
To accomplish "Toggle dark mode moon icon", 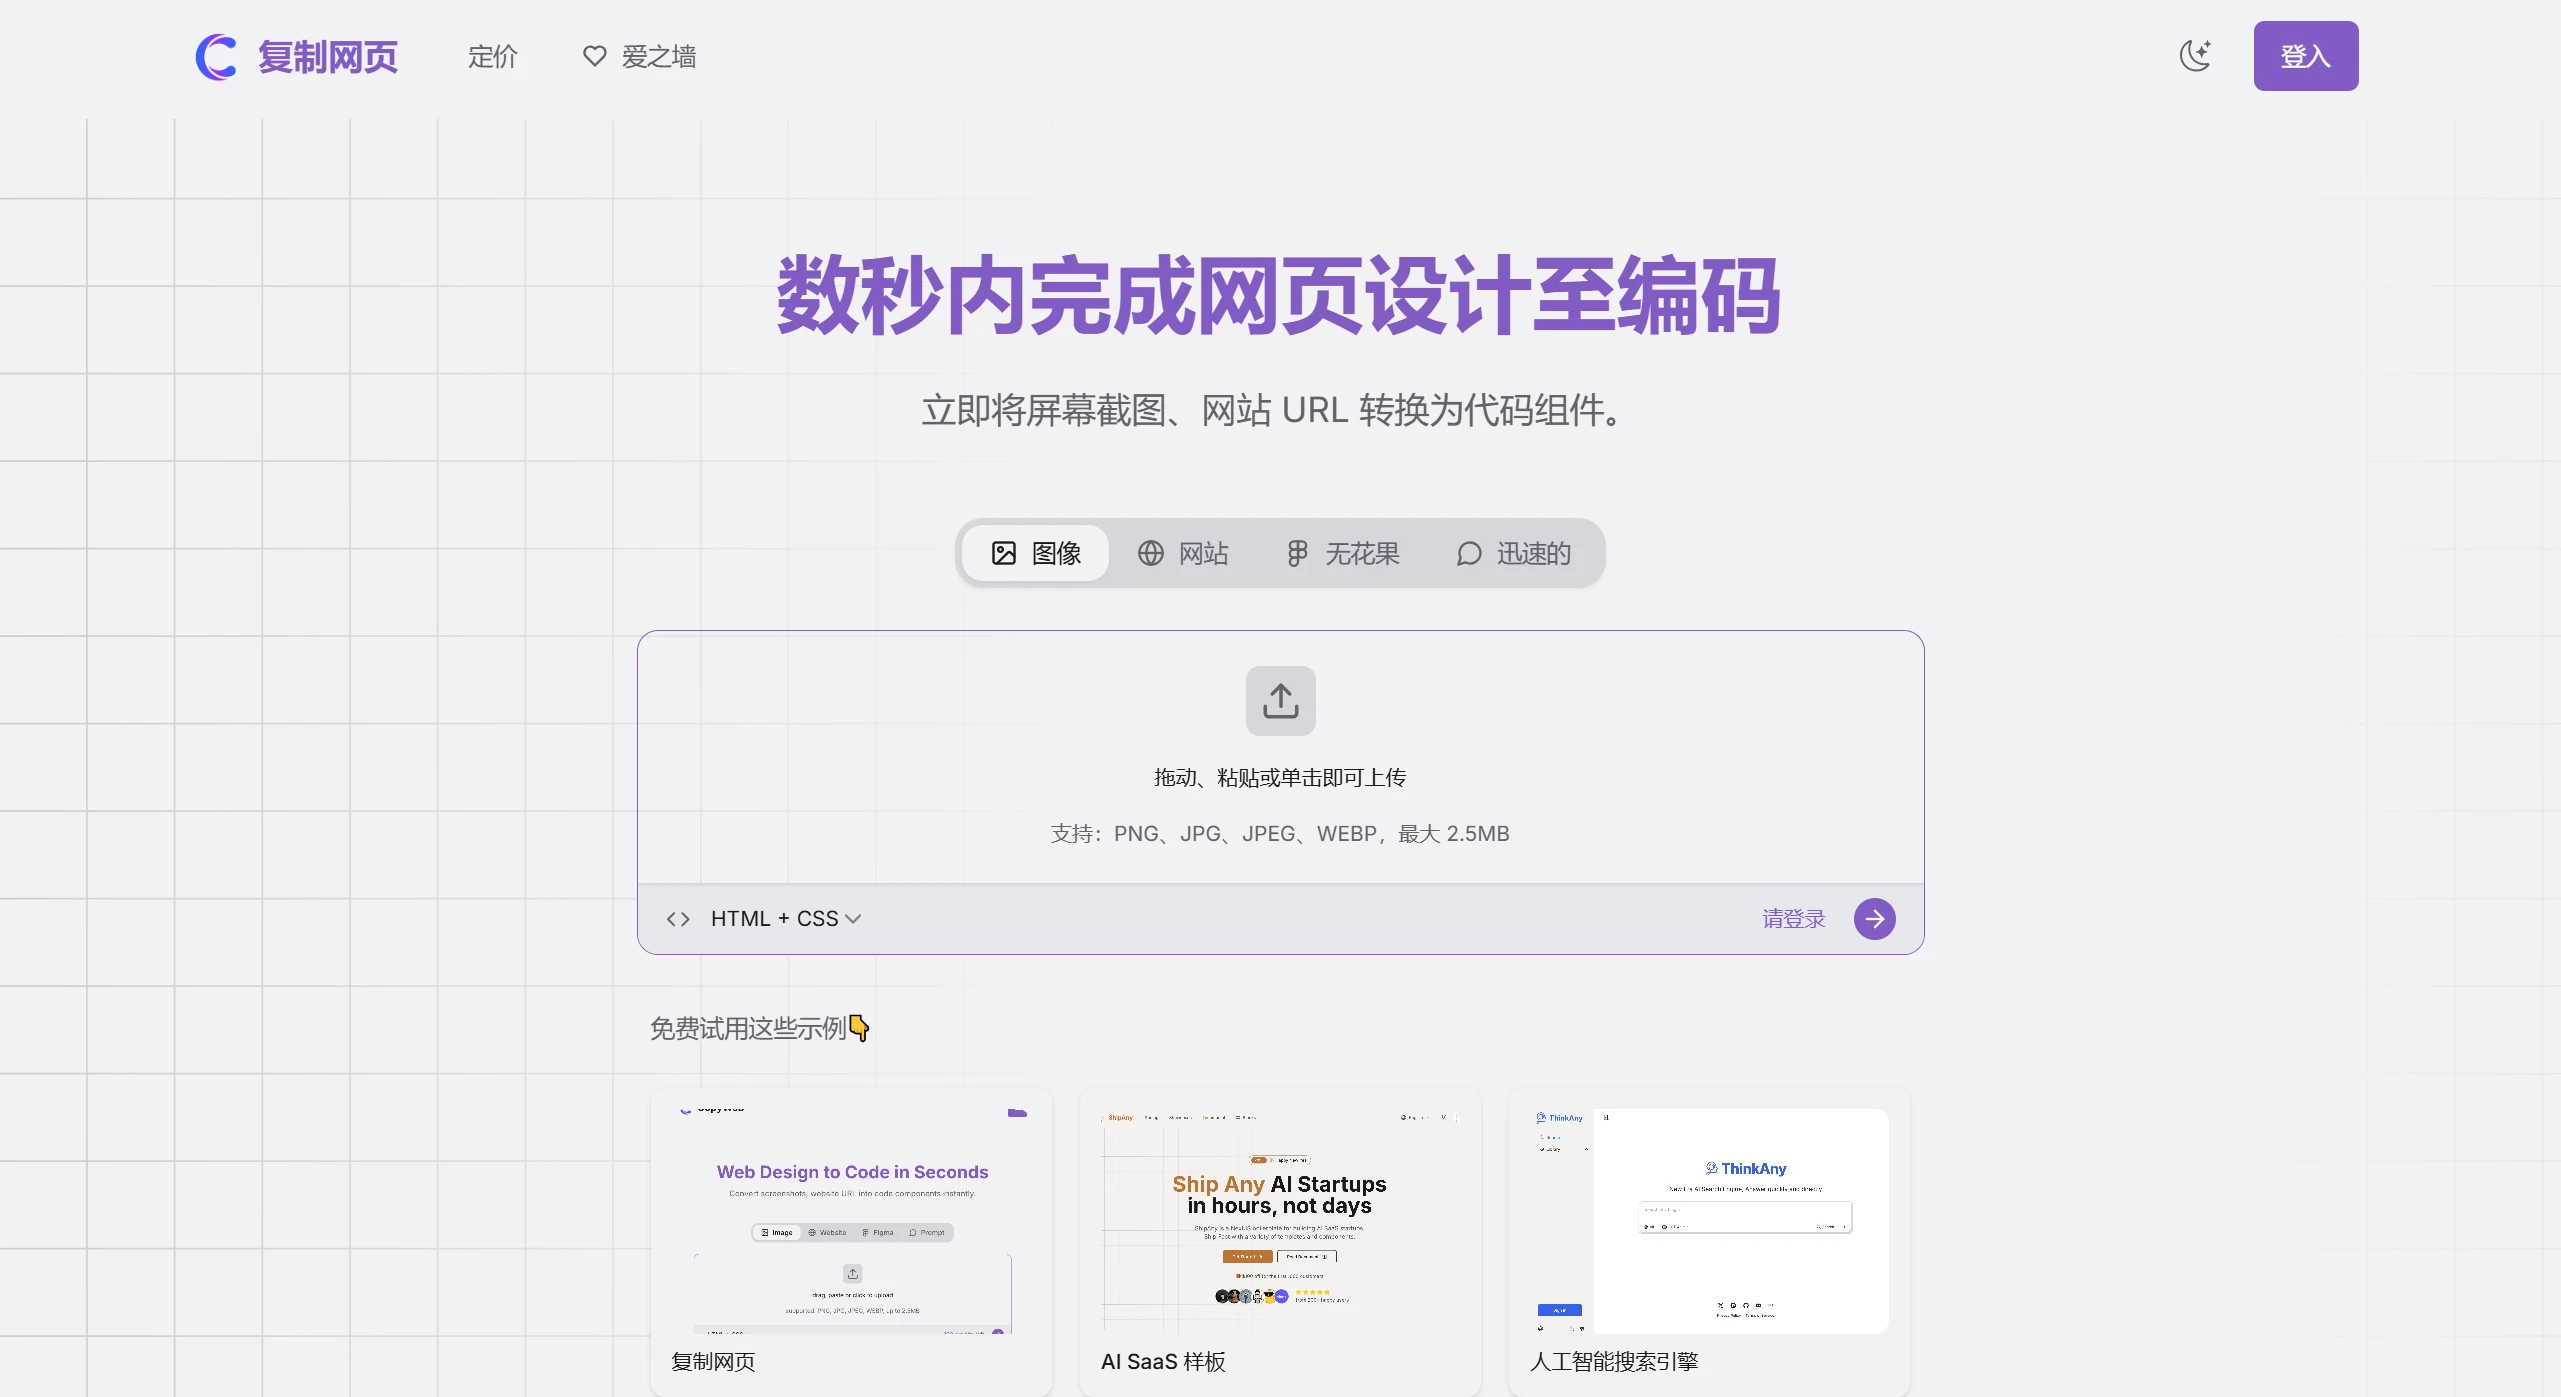I will [x=2196, y=55].
